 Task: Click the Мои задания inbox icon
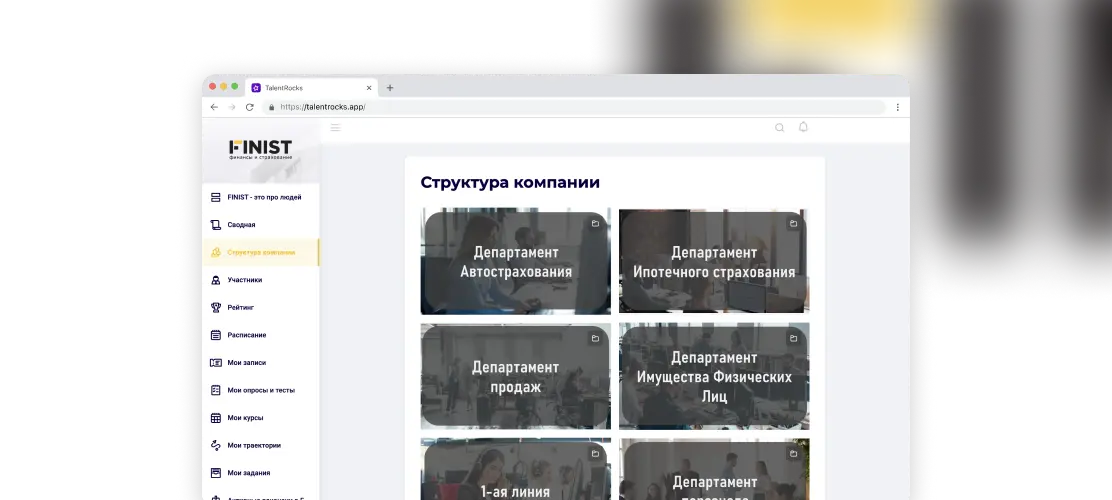(x=216, y=472)
